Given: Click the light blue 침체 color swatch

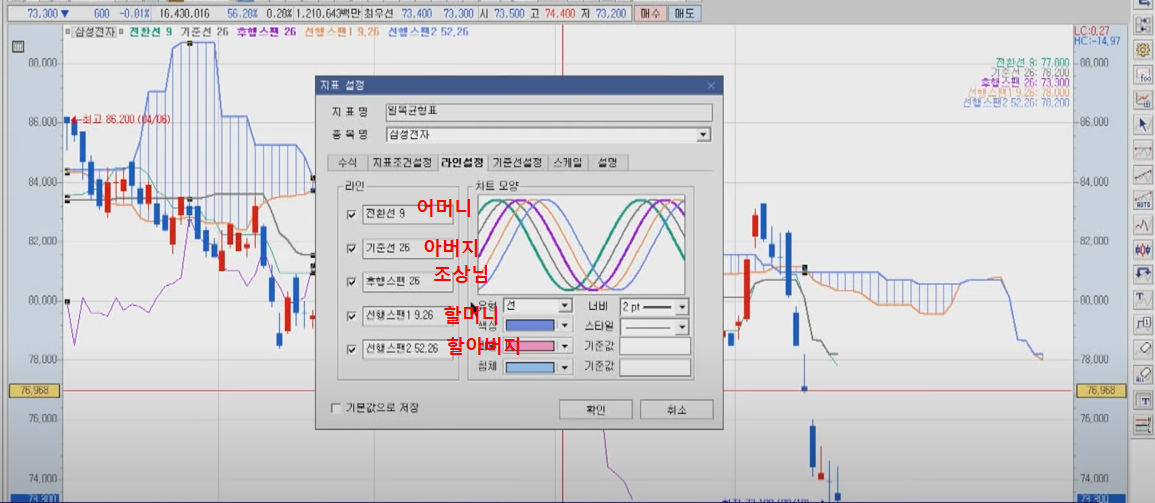Looking at the screenshot, I should click(530, 367).
